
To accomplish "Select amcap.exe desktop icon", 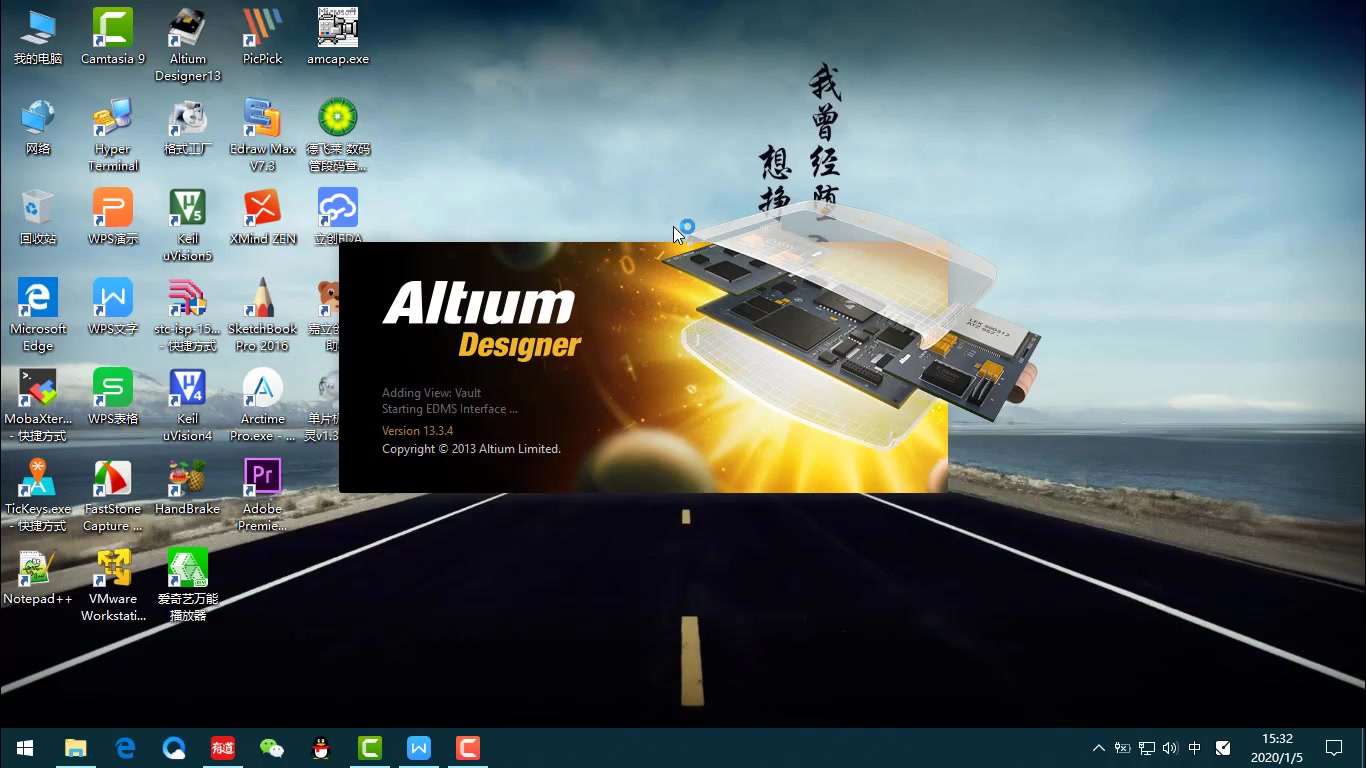I will click(x=338, y=37).
